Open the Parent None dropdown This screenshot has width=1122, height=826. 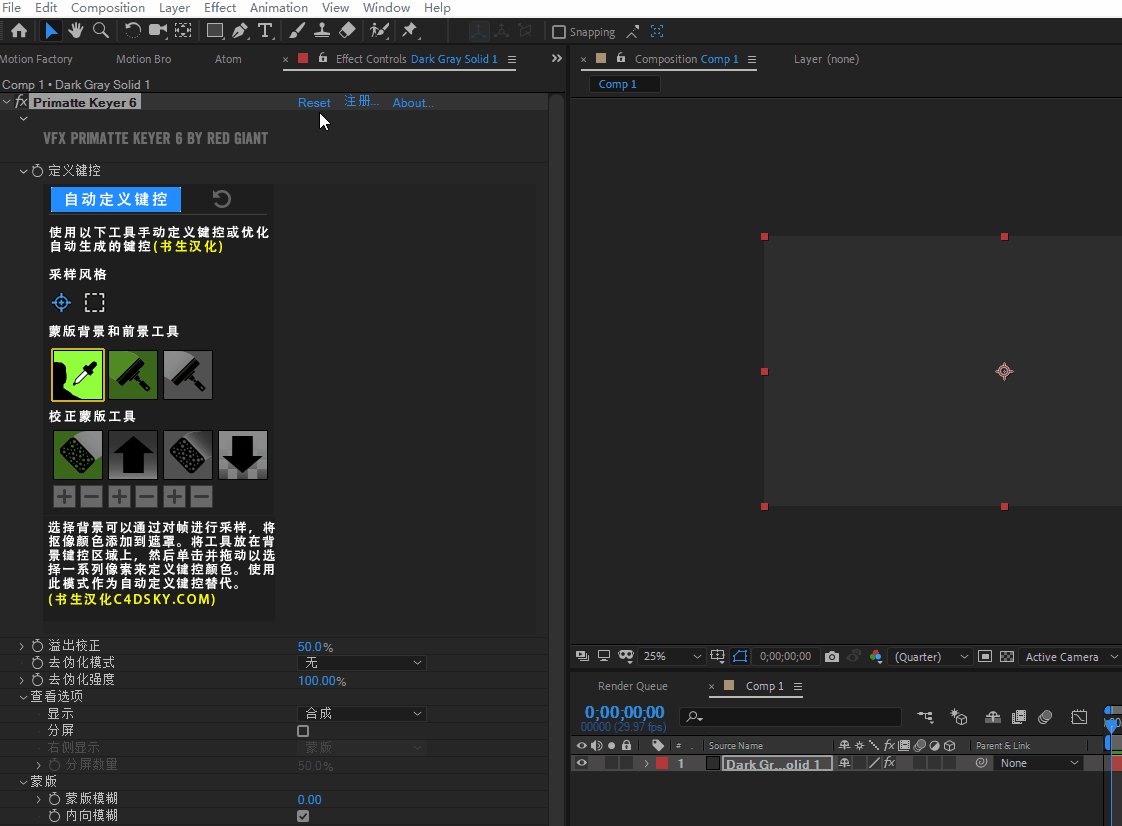1038,763
